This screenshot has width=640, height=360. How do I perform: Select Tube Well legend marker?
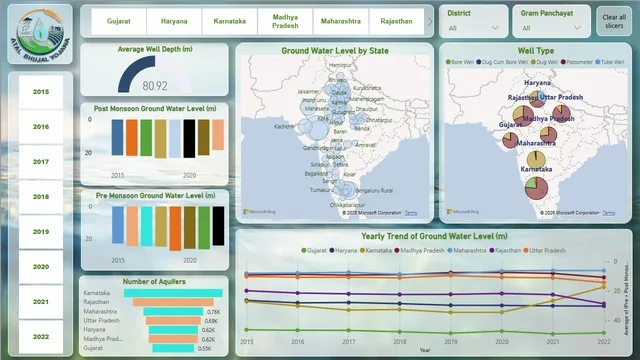[x=598, y=62]
